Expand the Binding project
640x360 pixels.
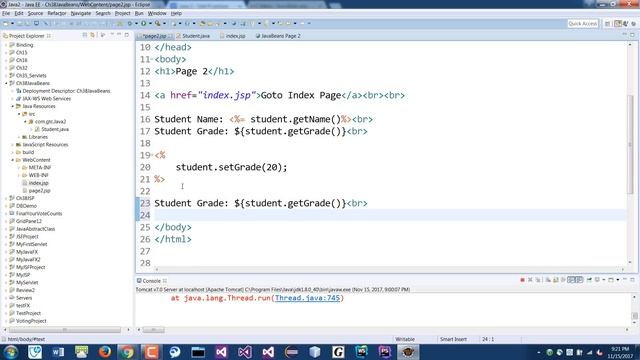(7, 45)
